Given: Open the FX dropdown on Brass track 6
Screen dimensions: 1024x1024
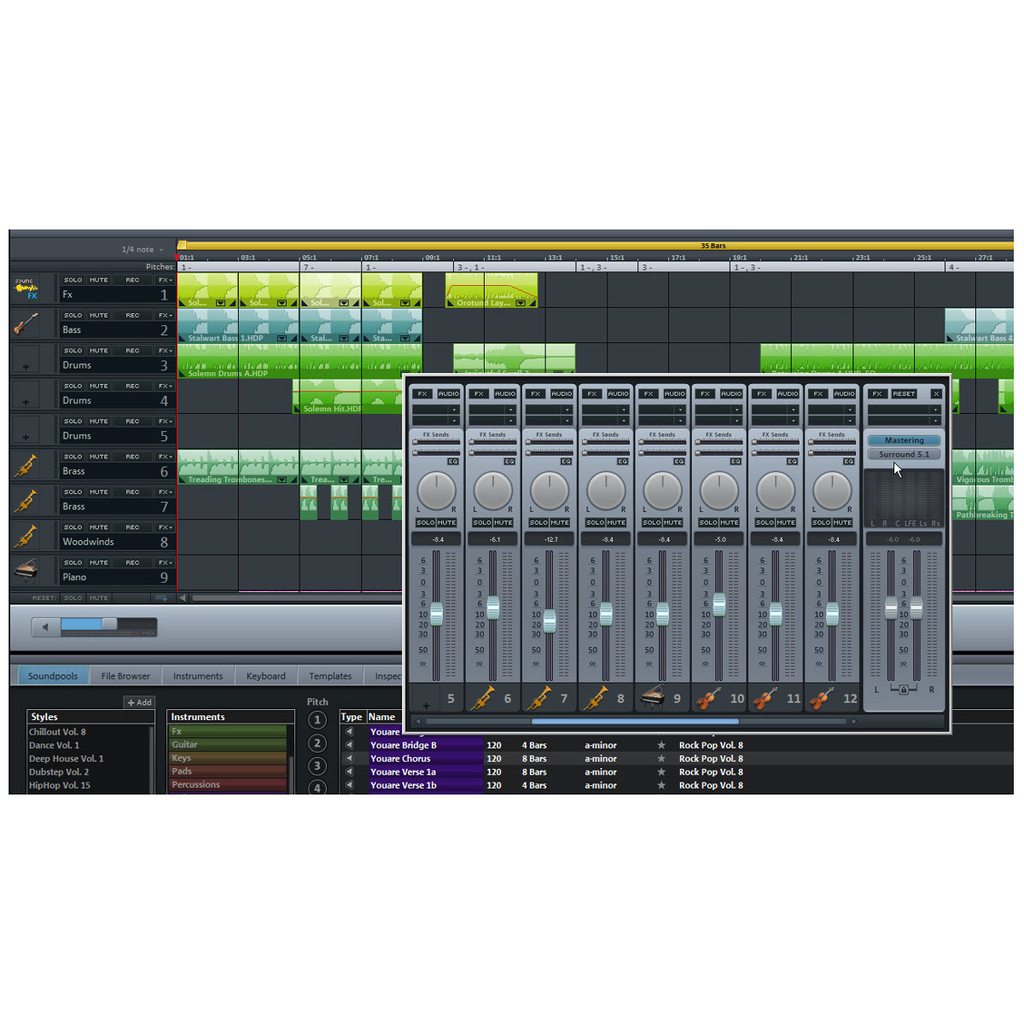Looking at the screenshot, I should 165,457.
